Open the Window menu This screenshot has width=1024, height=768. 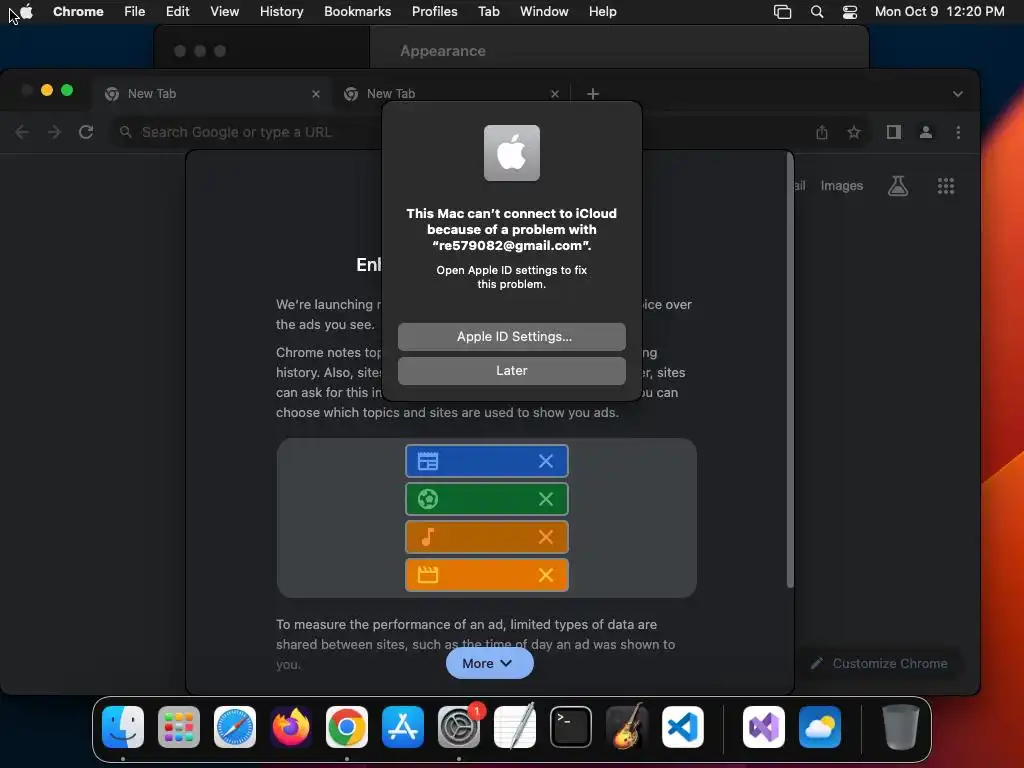544,11
